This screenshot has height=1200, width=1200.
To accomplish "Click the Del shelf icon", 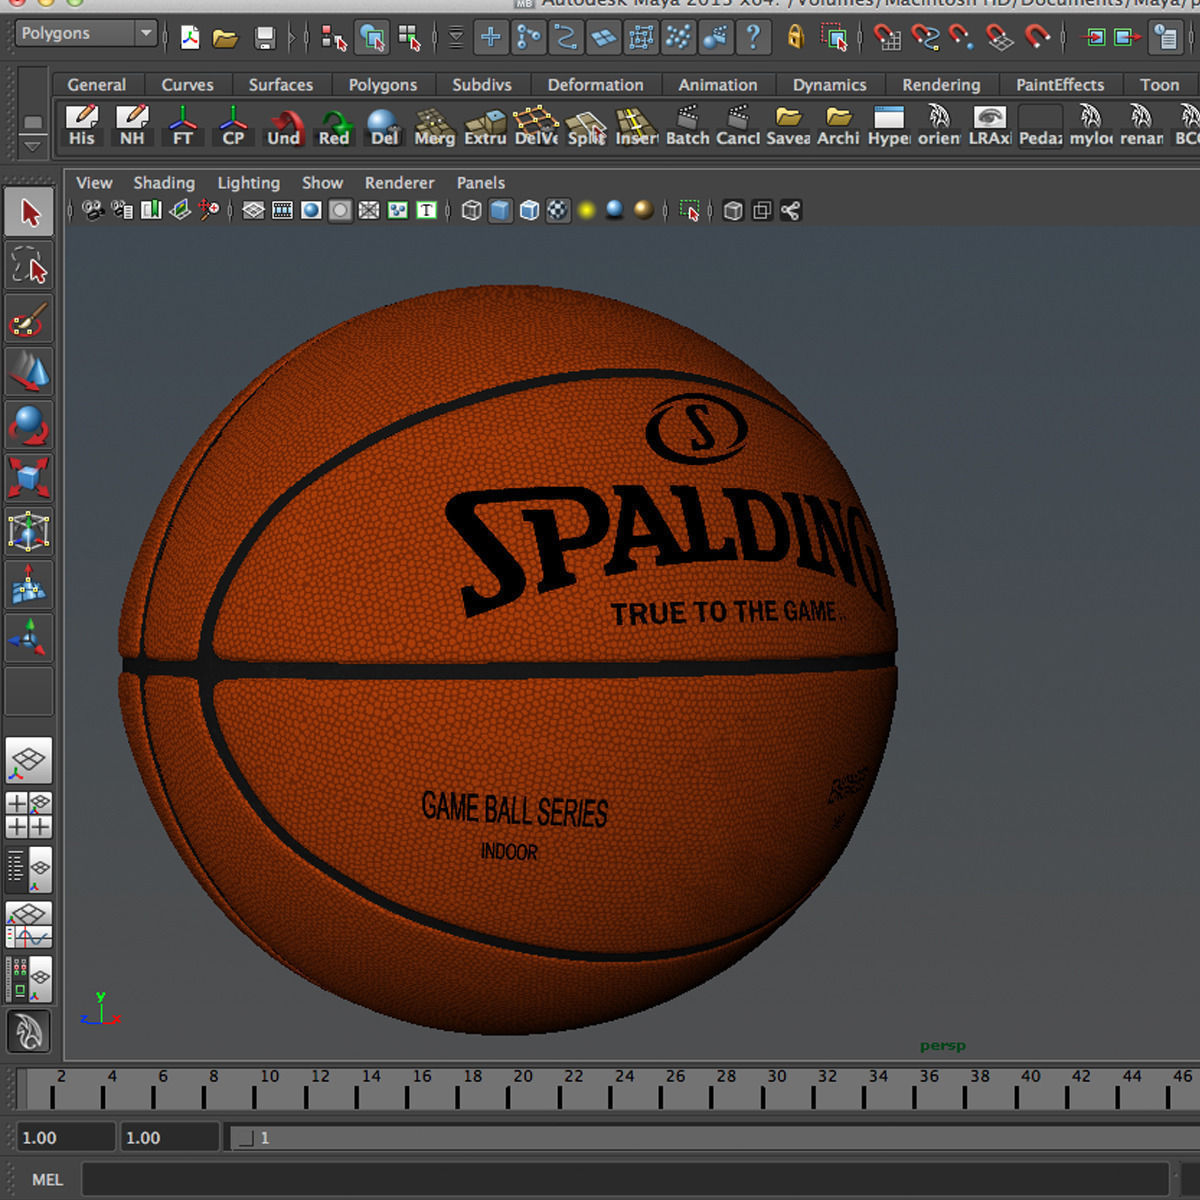I will [x=384, y=126].
